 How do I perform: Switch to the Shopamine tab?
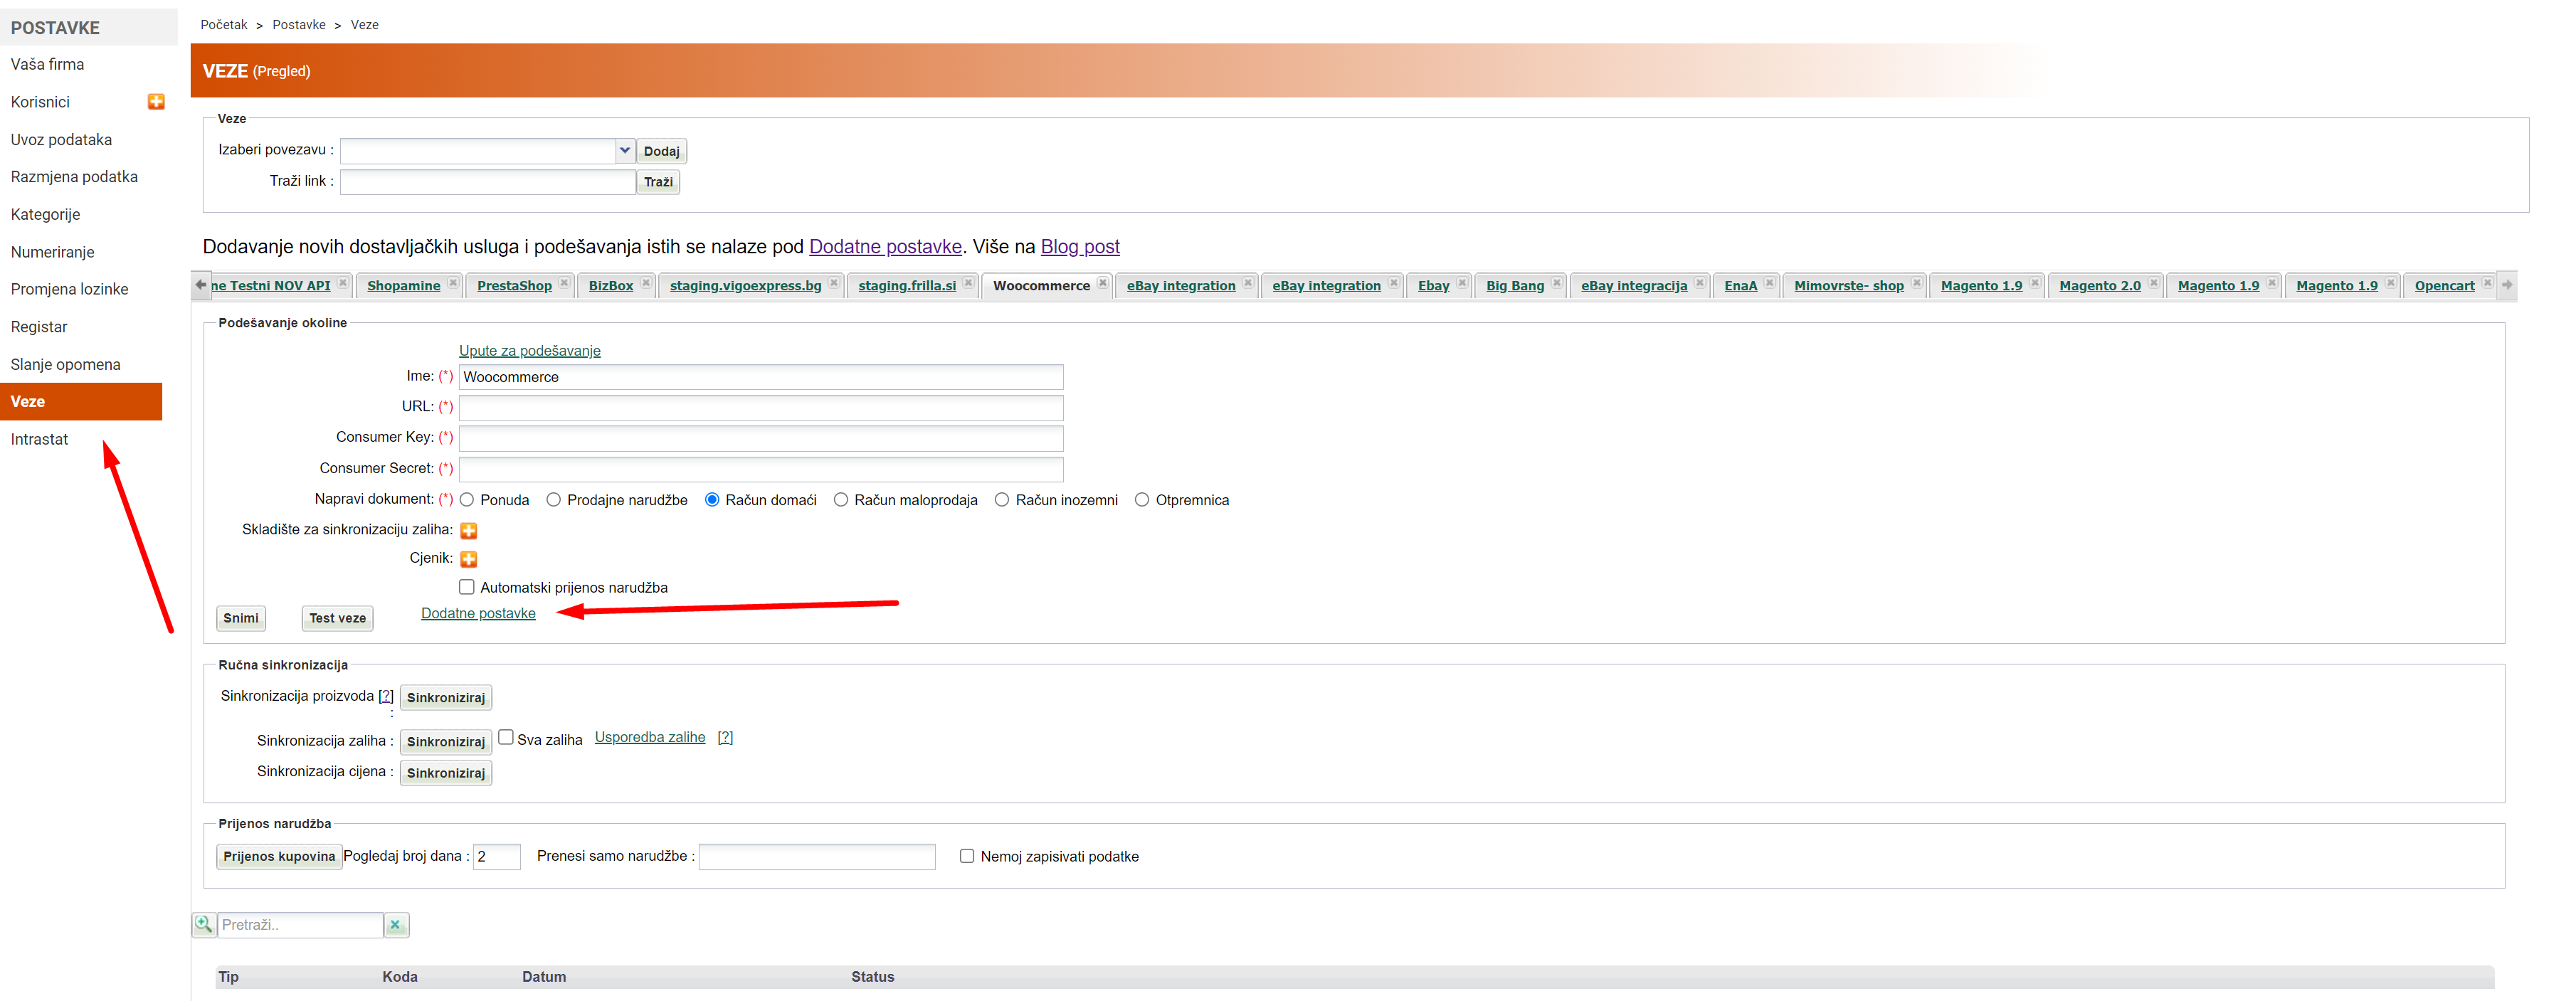point(403,286)
